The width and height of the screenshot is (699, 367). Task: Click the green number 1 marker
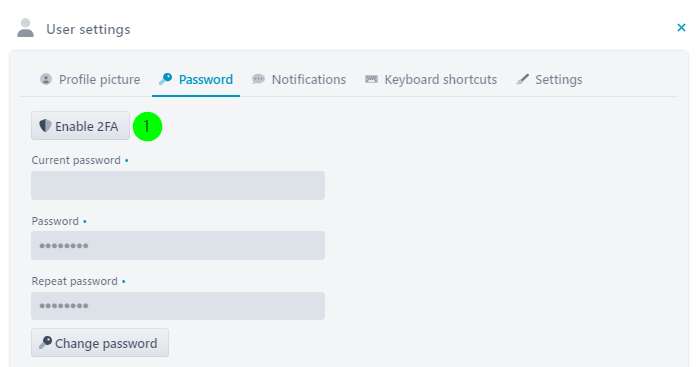[147, 127]
